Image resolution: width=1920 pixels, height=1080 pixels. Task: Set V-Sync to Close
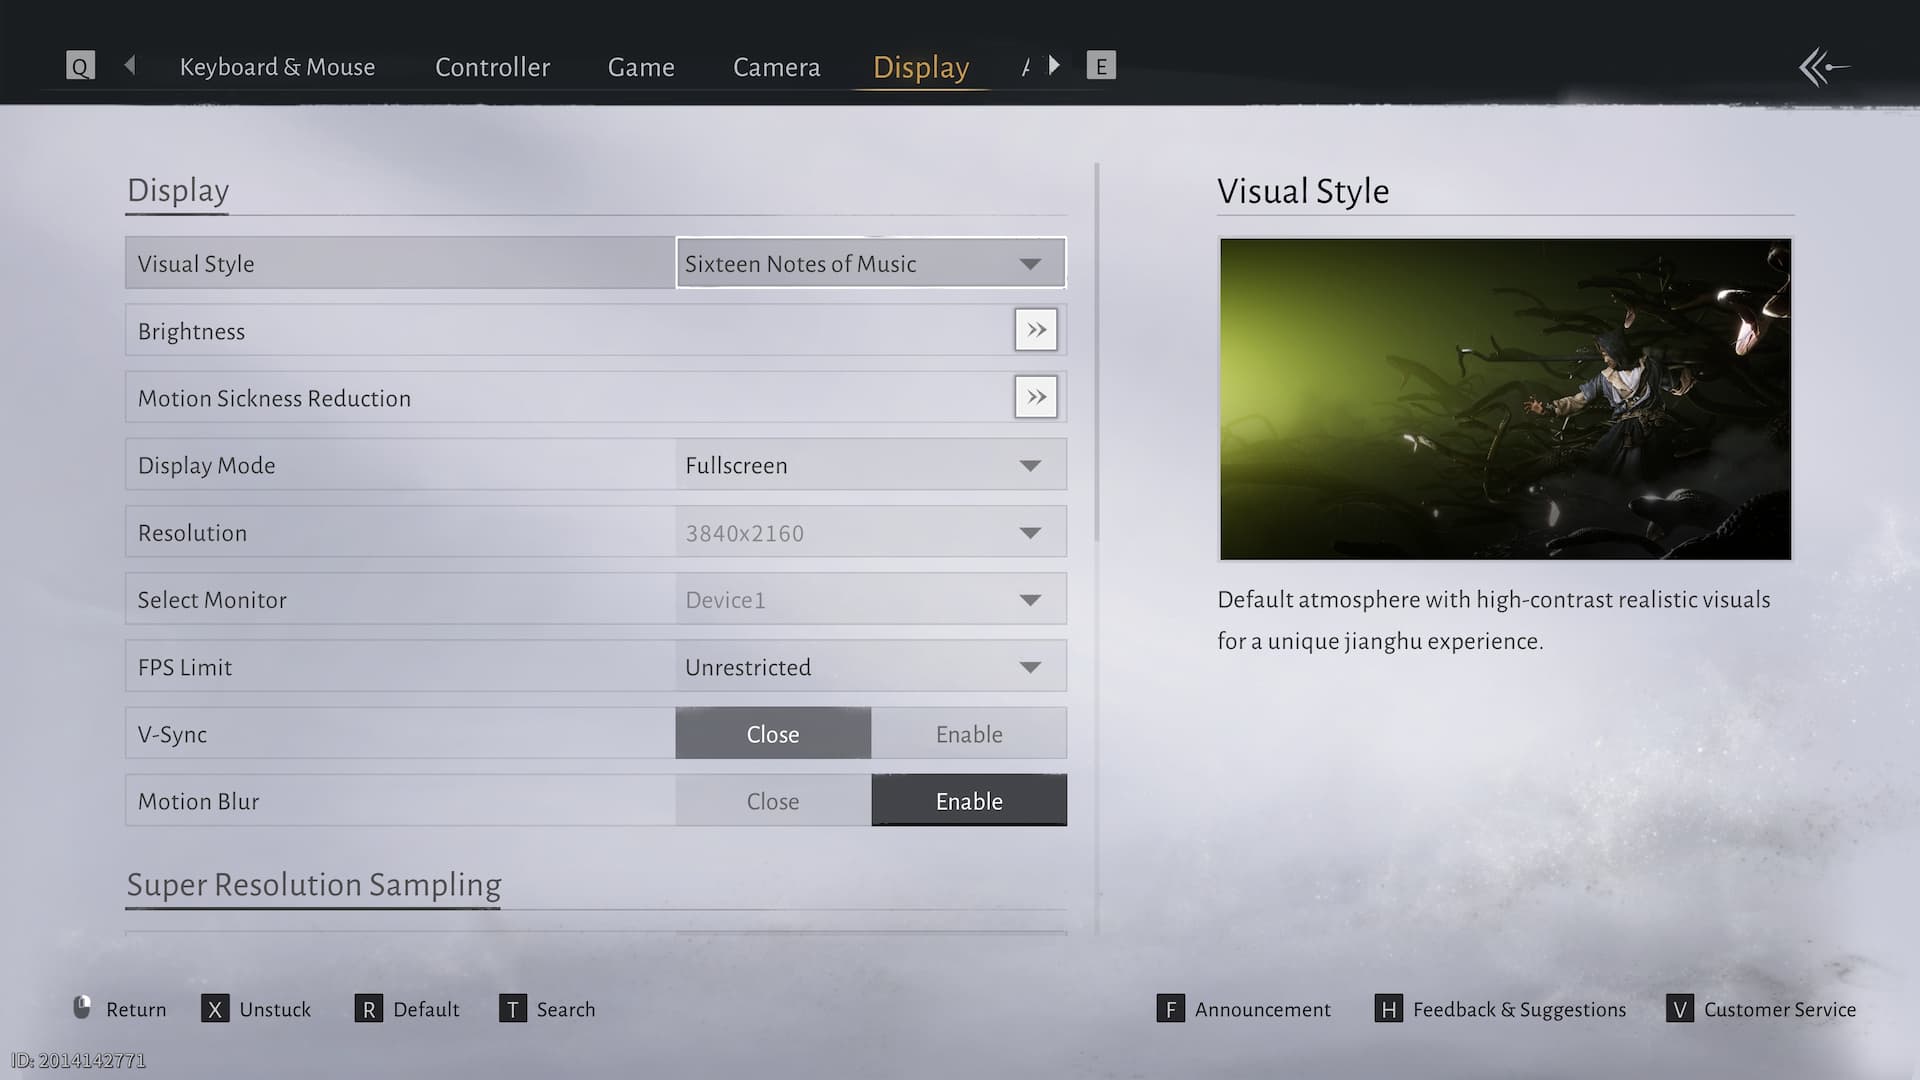click(x=773, y=734)
